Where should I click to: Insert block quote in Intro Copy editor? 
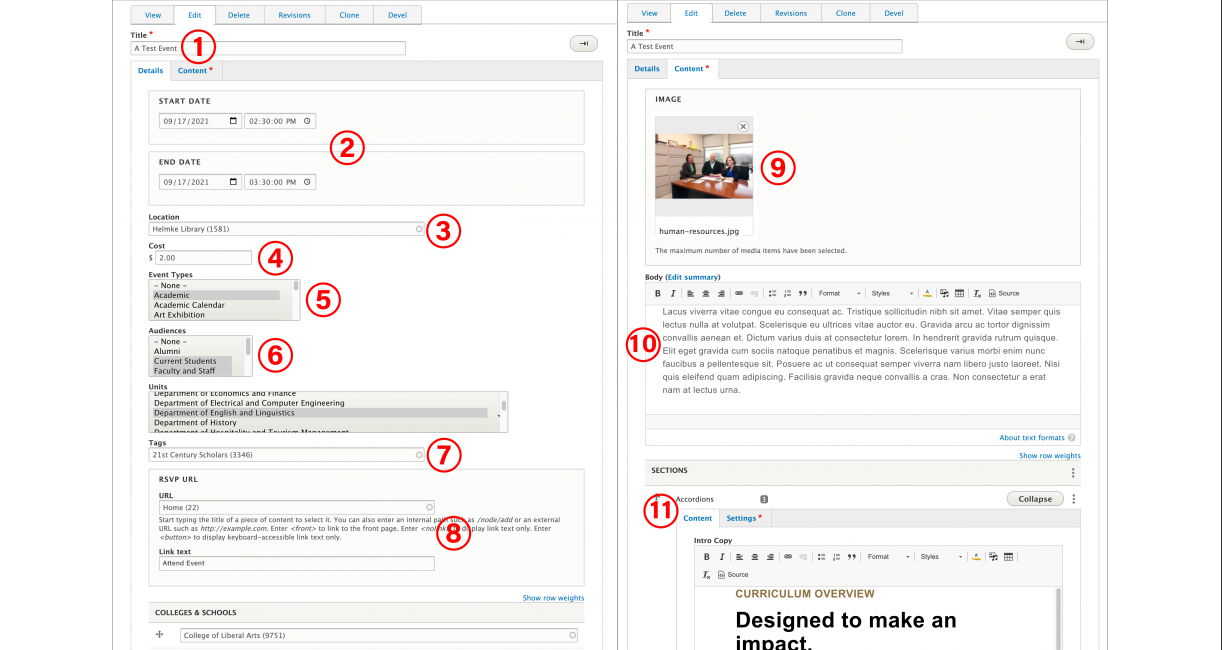pos(852,557)
